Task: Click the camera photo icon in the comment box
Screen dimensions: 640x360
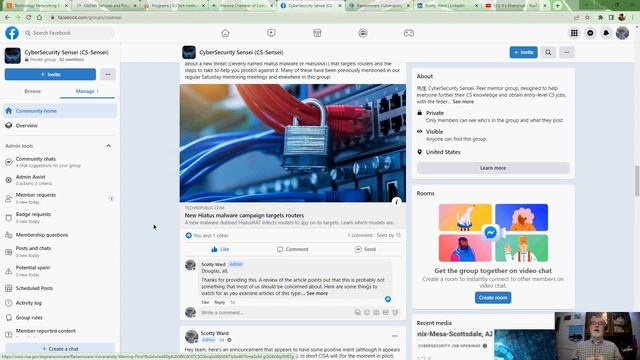Action: 376,312
